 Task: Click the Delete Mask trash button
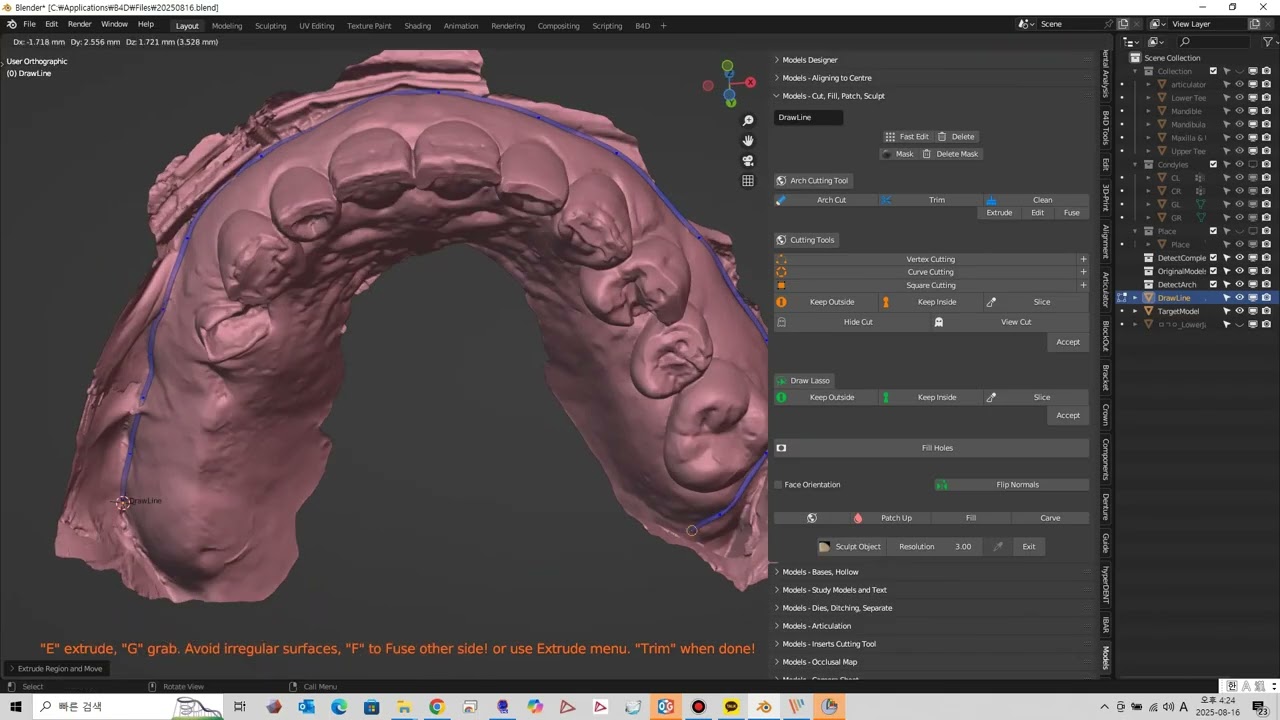(950, 154)
